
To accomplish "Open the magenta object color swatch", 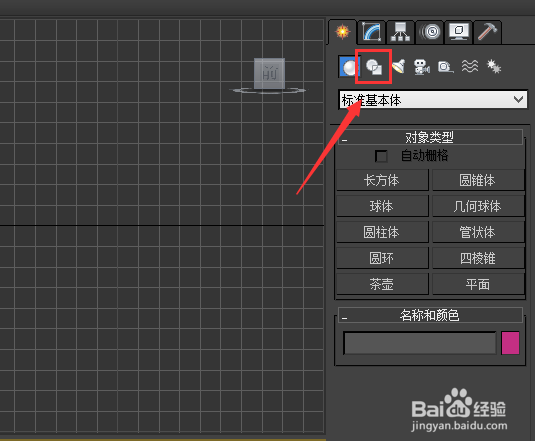I will click(510, 343).
